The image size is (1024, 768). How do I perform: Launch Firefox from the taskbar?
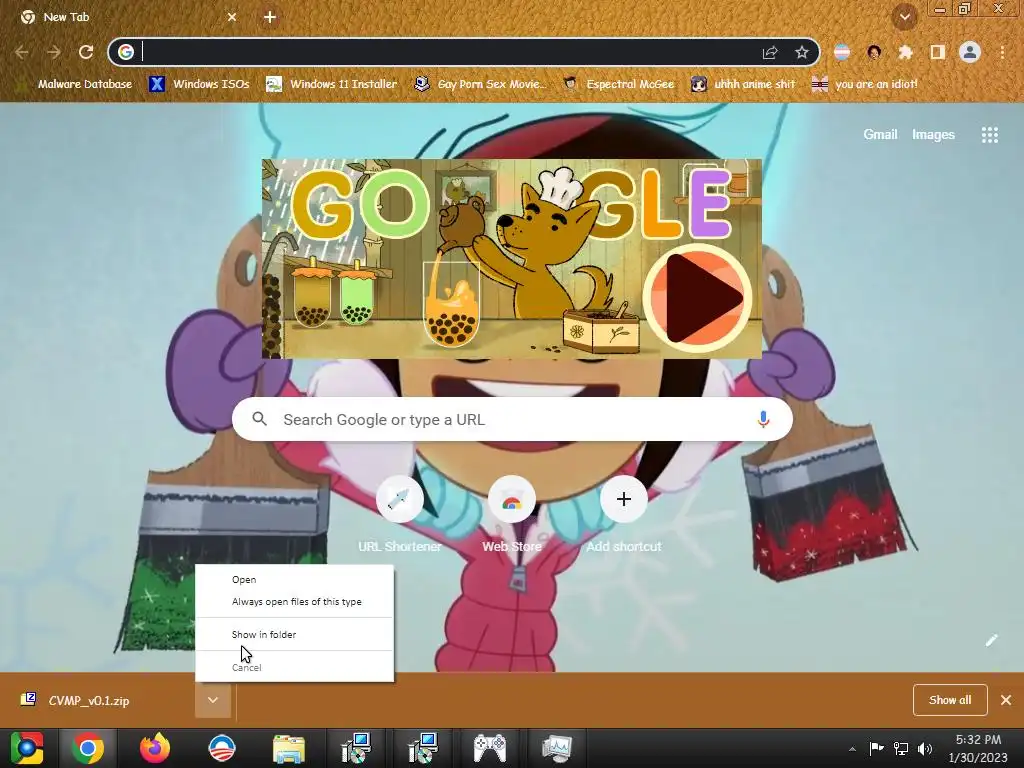[x=155, y=748]
